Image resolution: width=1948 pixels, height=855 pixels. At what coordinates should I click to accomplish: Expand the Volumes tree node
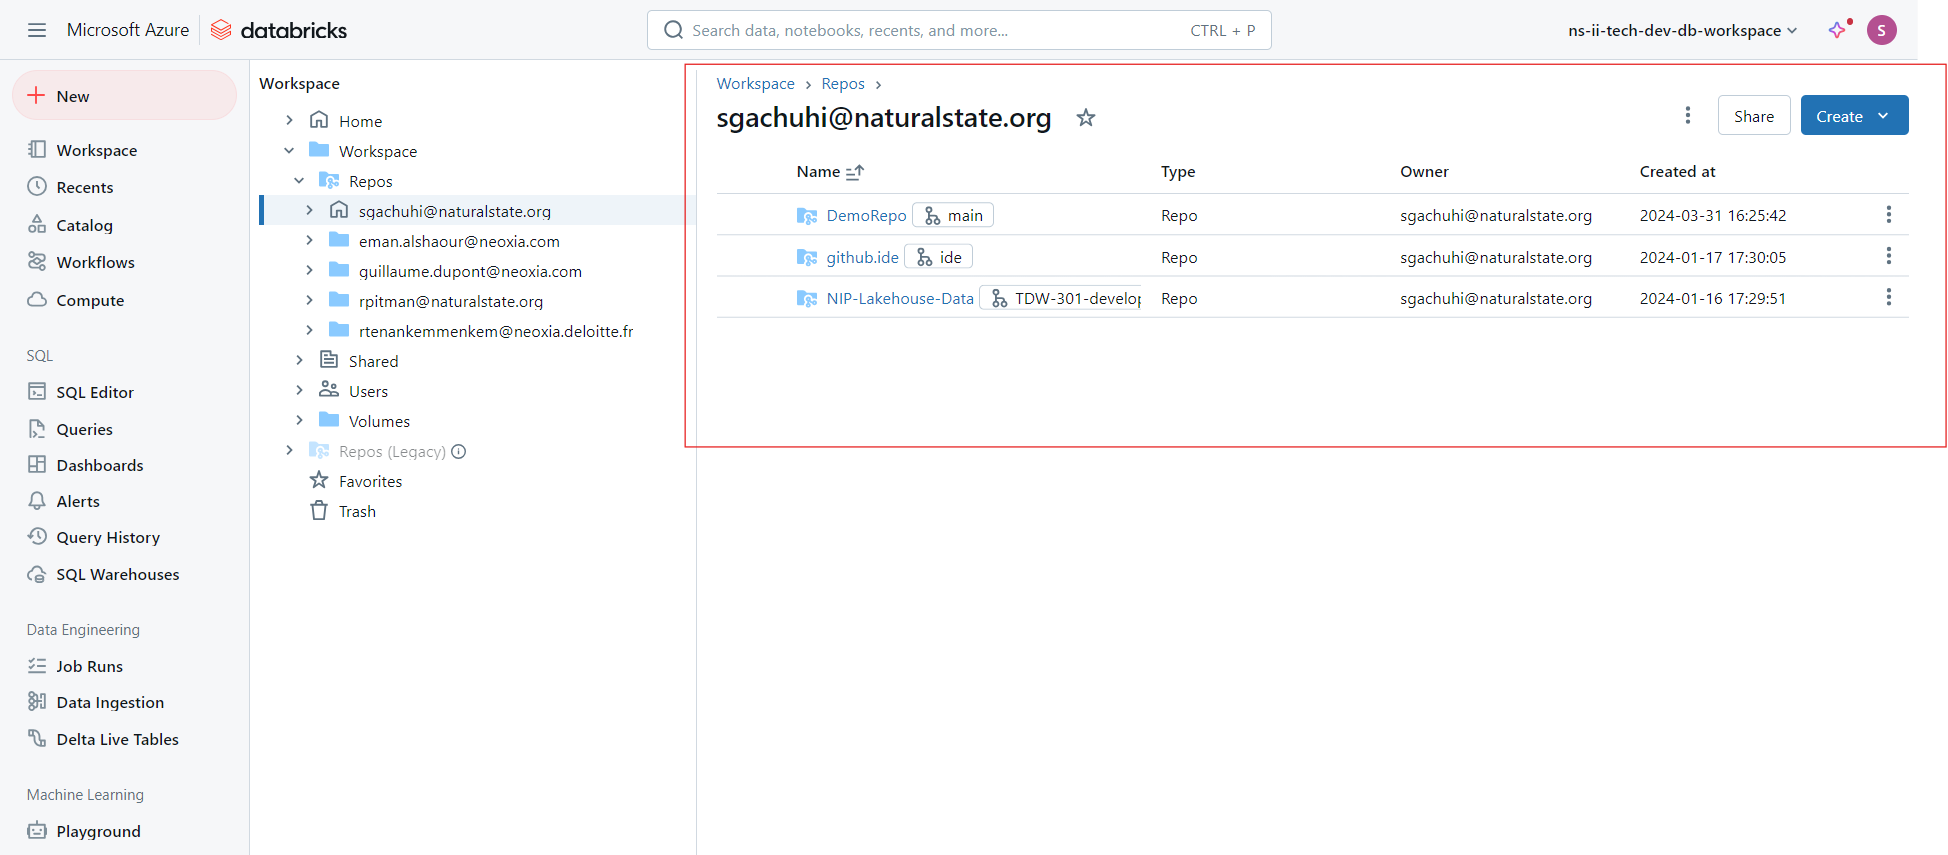click(x=299, y=420)
